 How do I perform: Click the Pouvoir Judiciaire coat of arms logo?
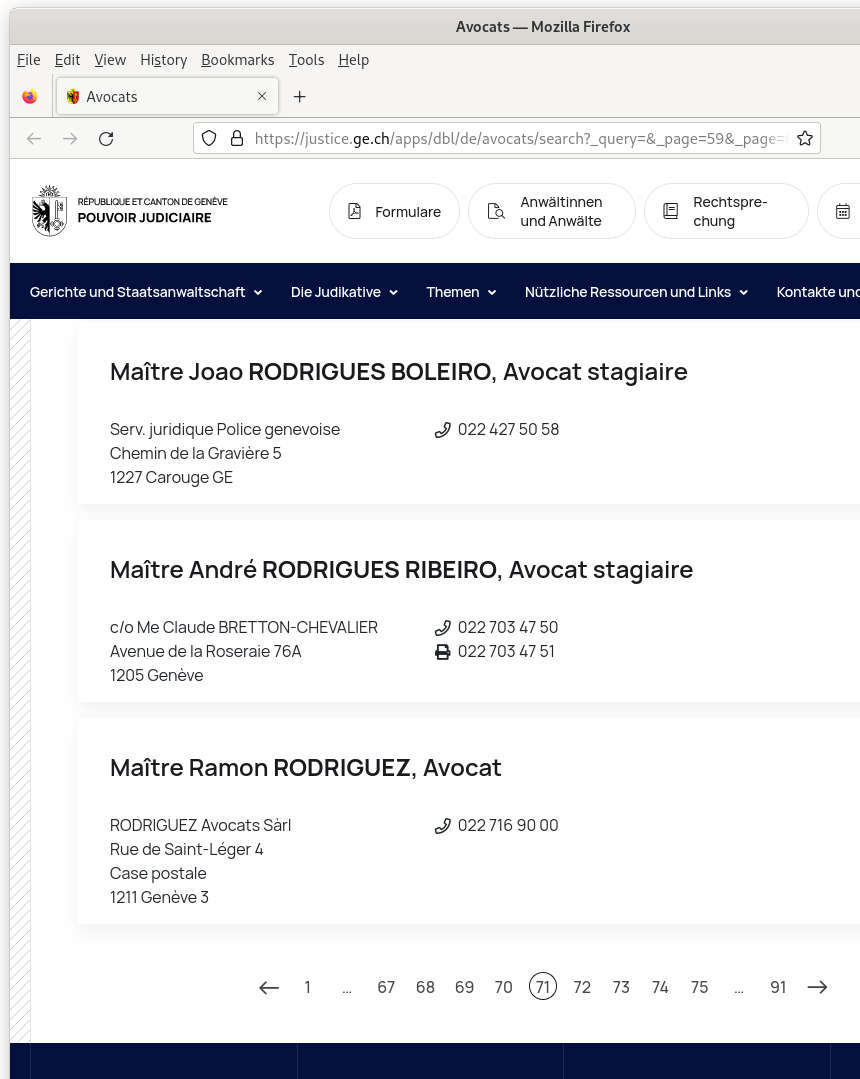coord(49,211)
